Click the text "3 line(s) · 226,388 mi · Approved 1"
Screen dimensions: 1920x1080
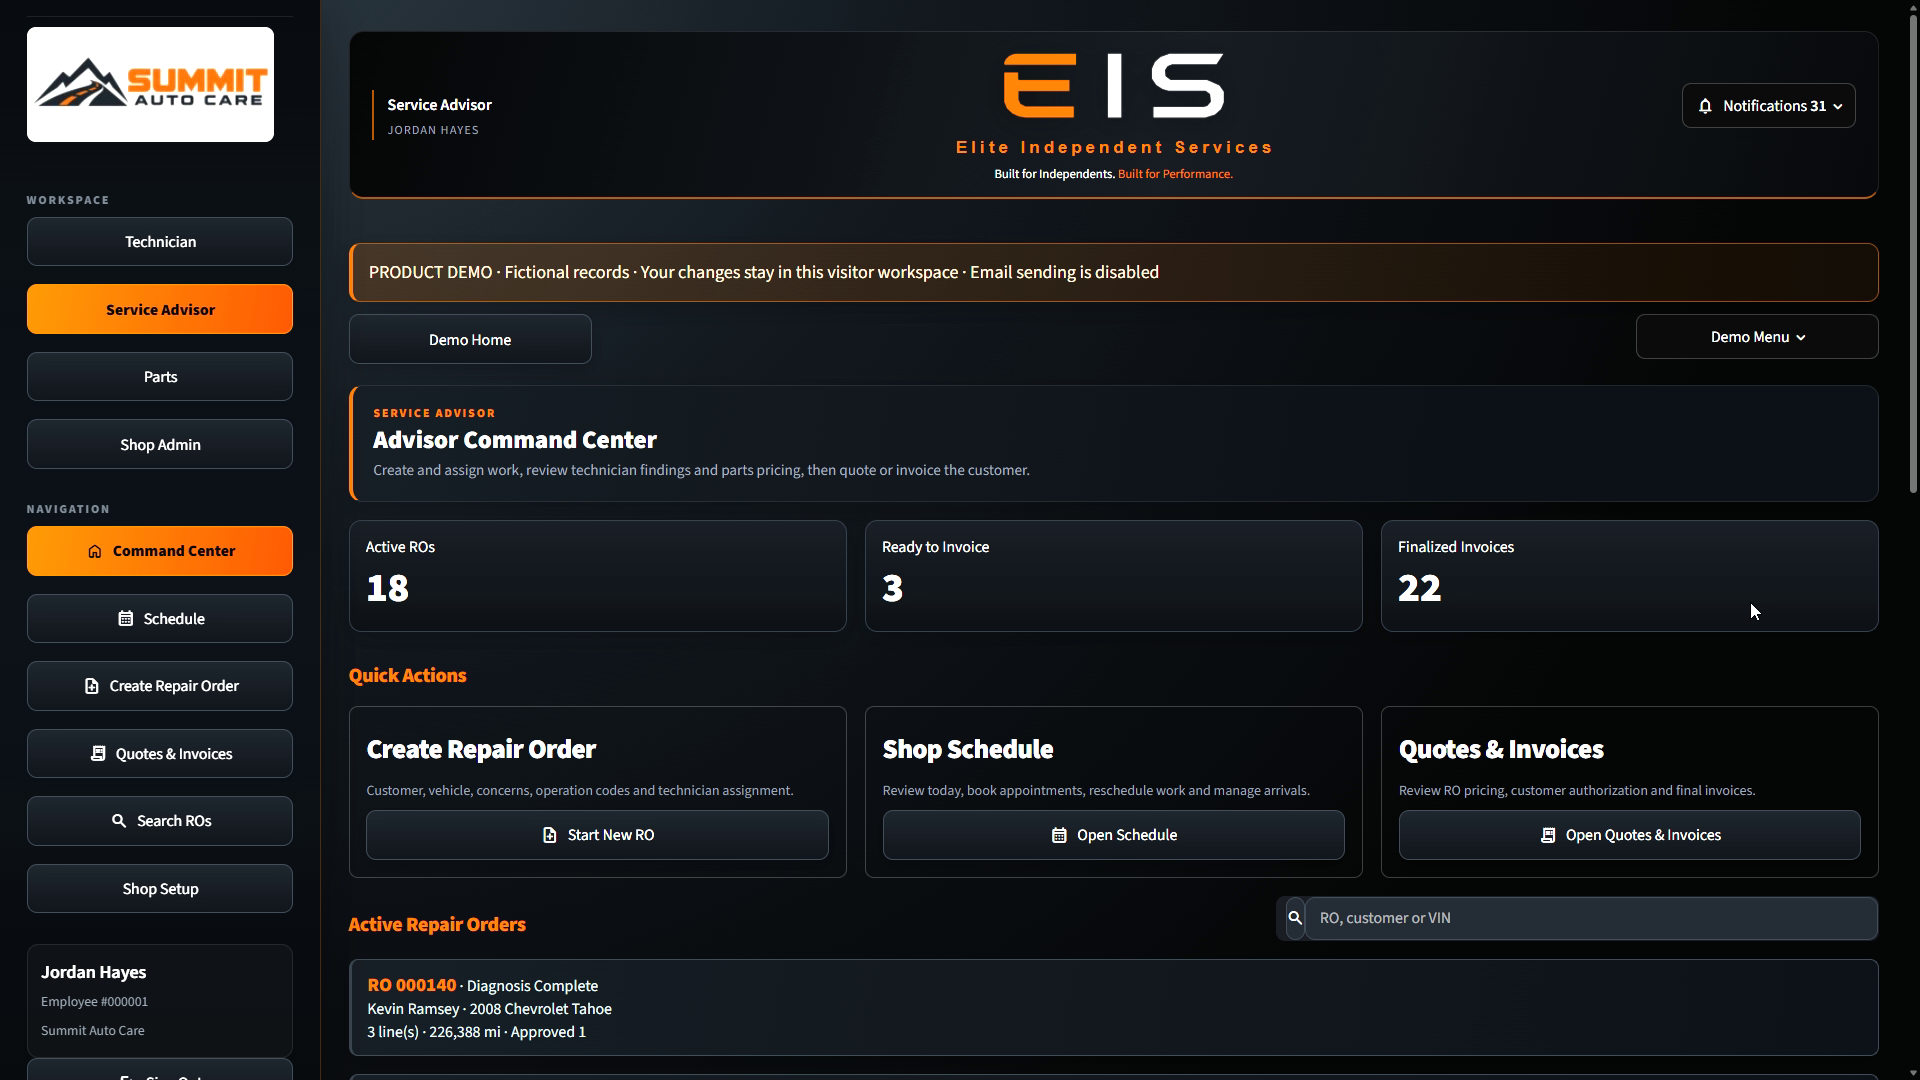click(x=476, y=1032)
